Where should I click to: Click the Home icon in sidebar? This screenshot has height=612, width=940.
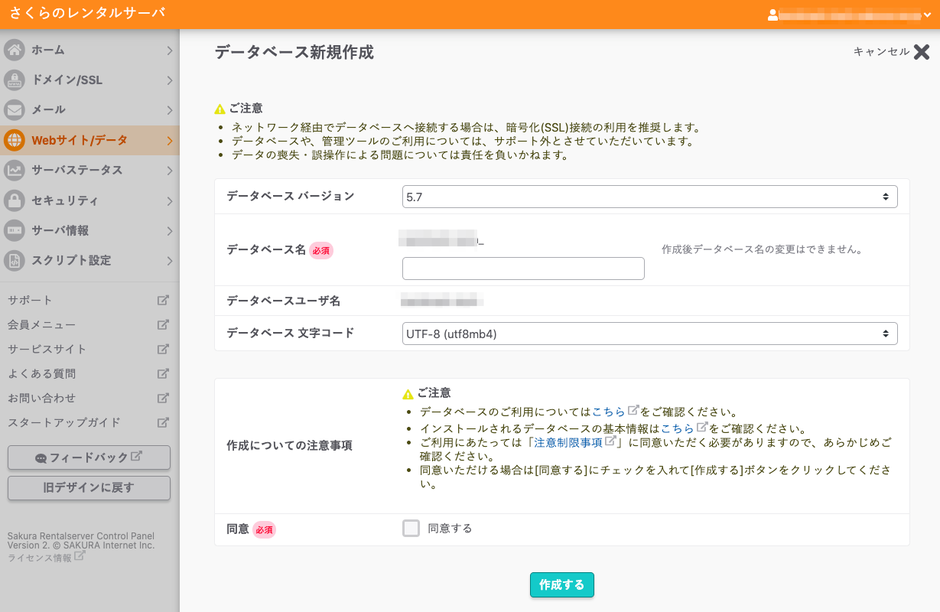14,50
